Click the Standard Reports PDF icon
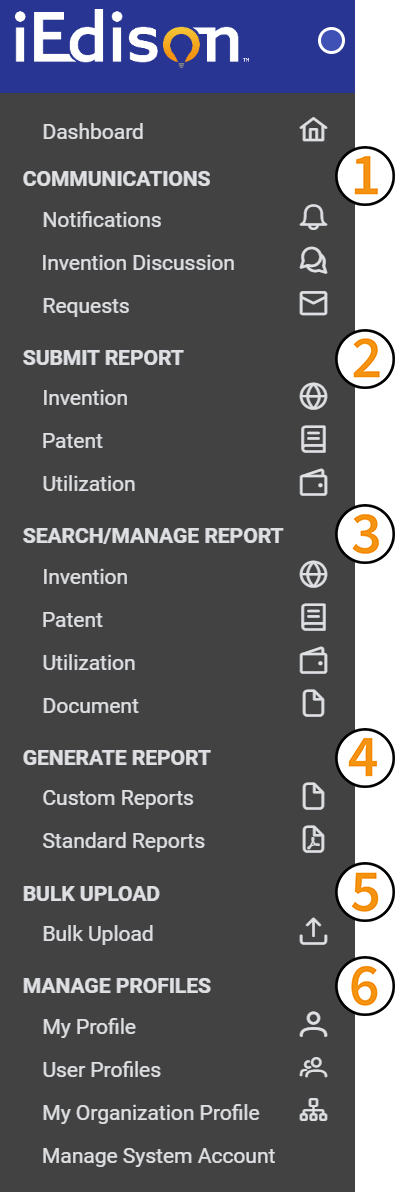The width and height of the screenshot is (405, 1192). click(313, 840)
